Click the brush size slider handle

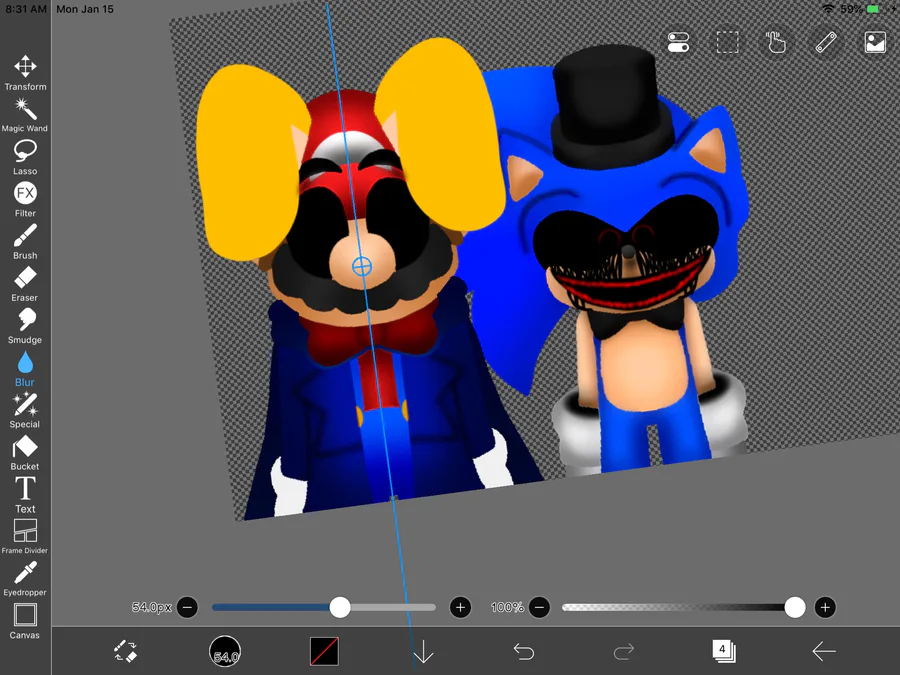340,607
